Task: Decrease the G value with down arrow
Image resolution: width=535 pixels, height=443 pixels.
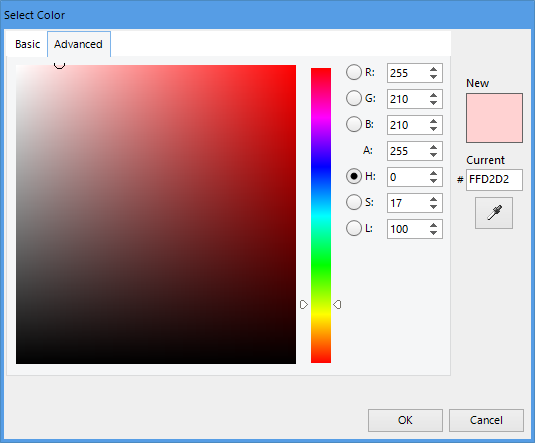Action: pyautogui.click(x=433, y=103)
